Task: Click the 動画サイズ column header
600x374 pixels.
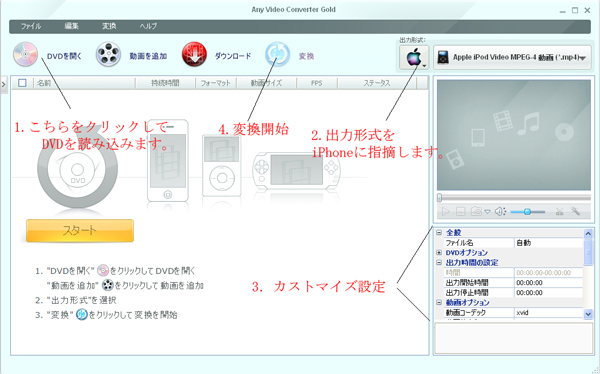Action: tap(266, 83)
